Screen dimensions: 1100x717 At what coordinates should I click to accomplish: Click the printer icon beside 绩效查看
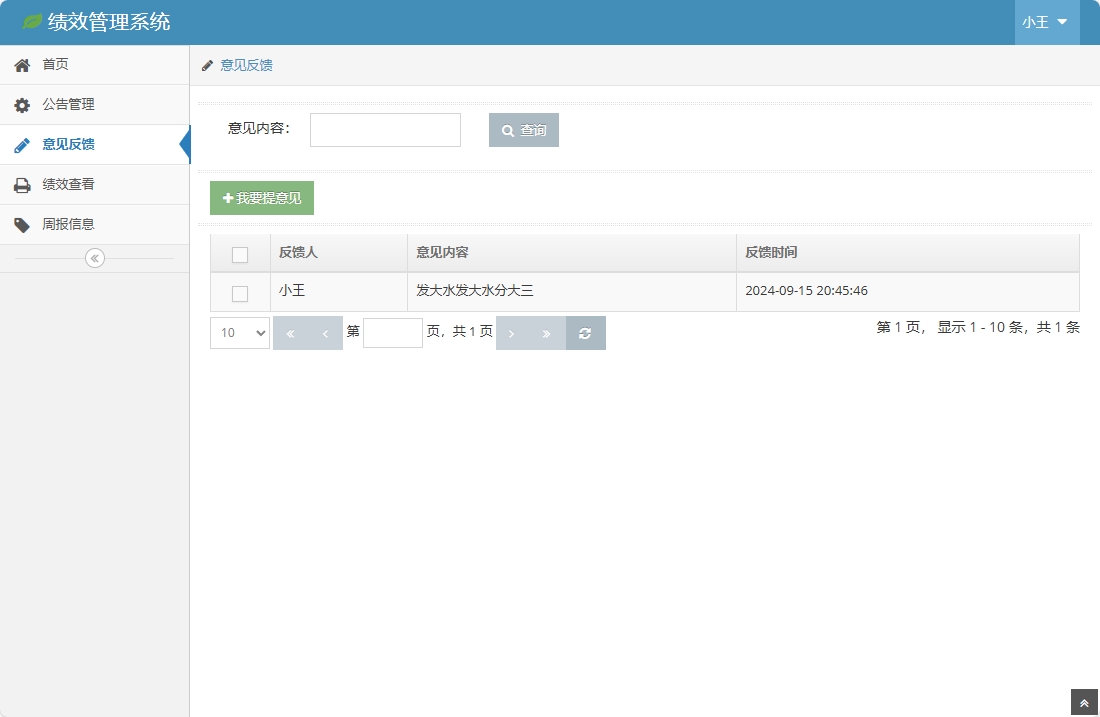[x=21, y=185]
